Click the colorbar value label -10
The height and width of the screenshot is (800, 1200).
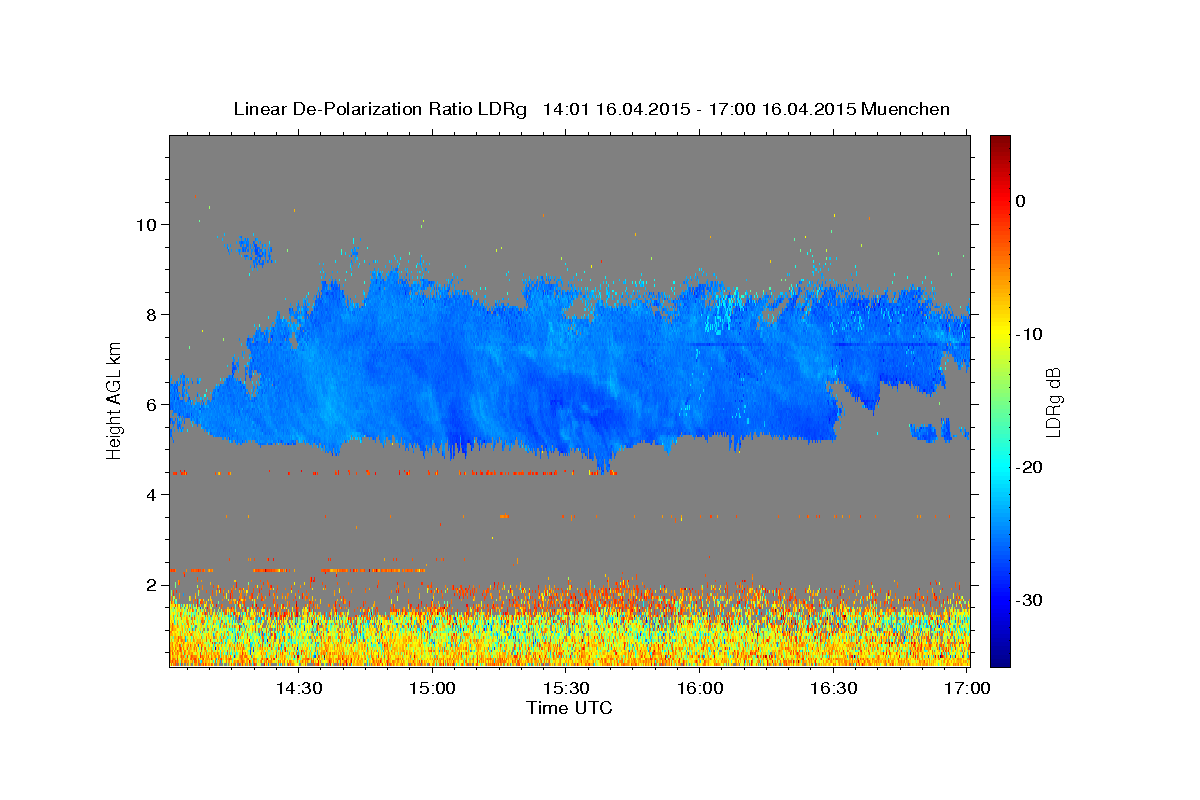(1030, 334)
